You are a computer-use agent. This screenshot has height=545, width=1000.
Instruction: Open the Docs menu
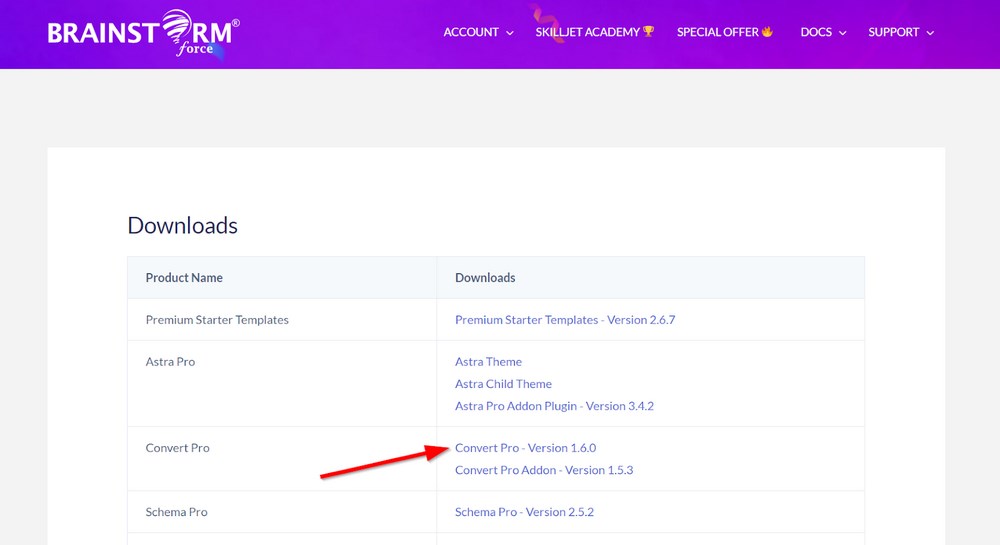tap(816, 32)
